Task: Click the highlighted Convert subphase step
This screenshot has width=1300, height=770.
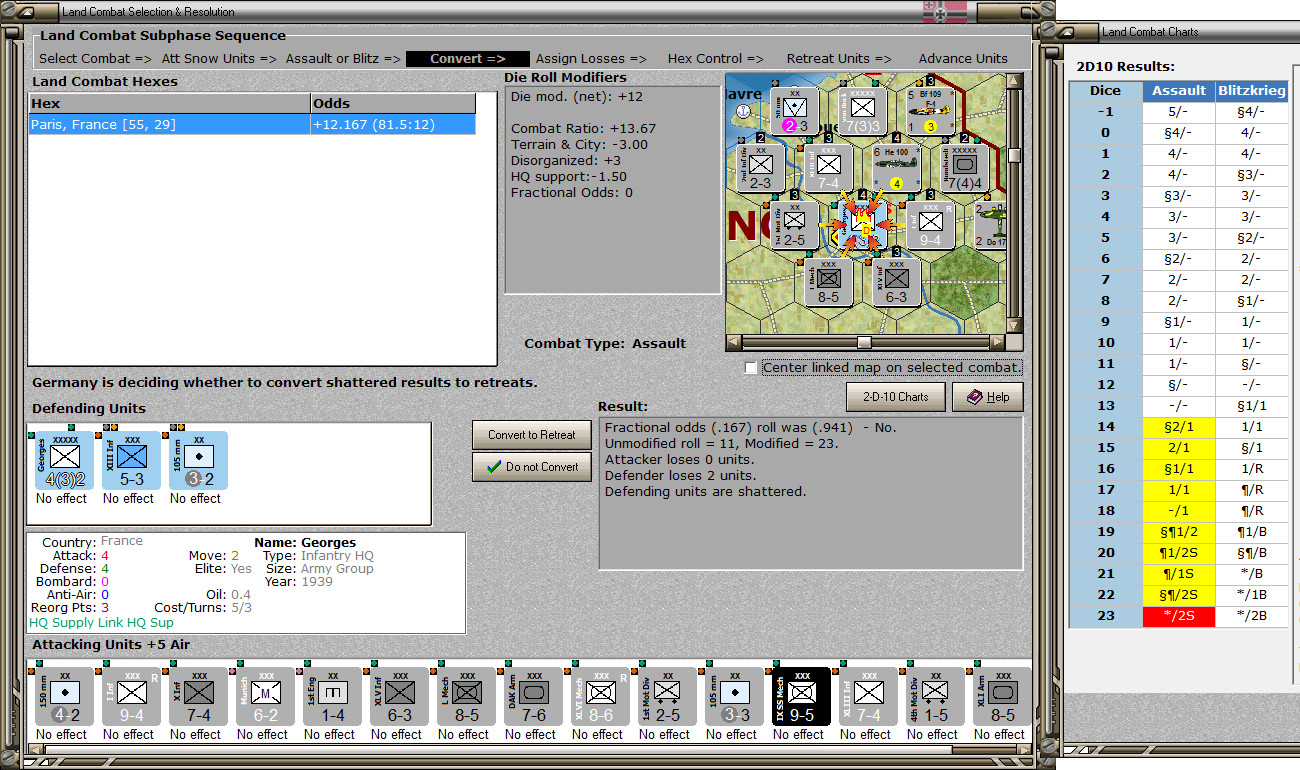Action: (468, 59)
